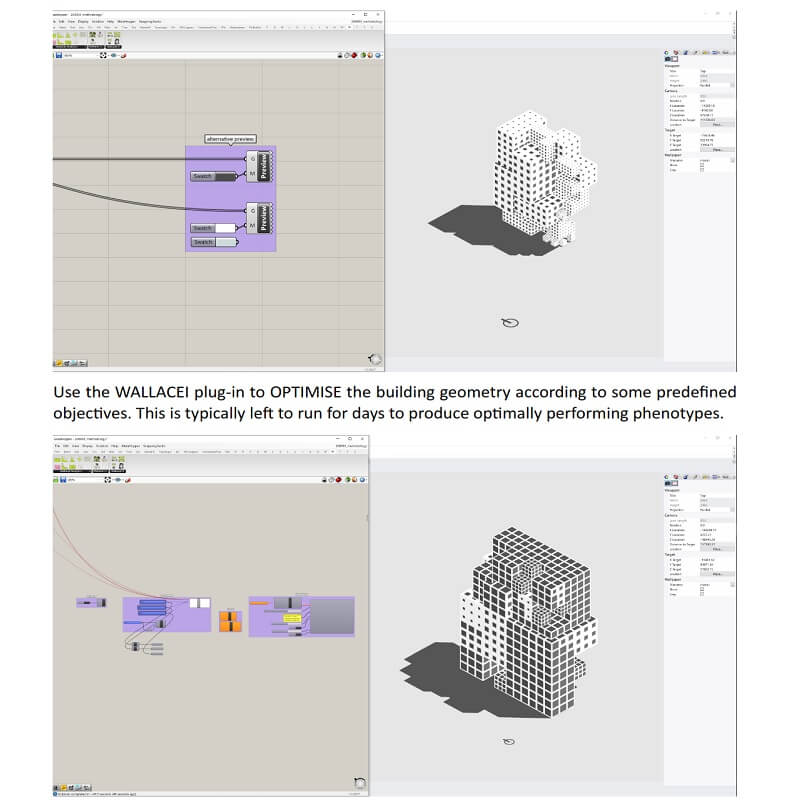Click the camera icon in the upper Rhino properties panel
The width and height of the screenshot is (800, 800).
669,60
